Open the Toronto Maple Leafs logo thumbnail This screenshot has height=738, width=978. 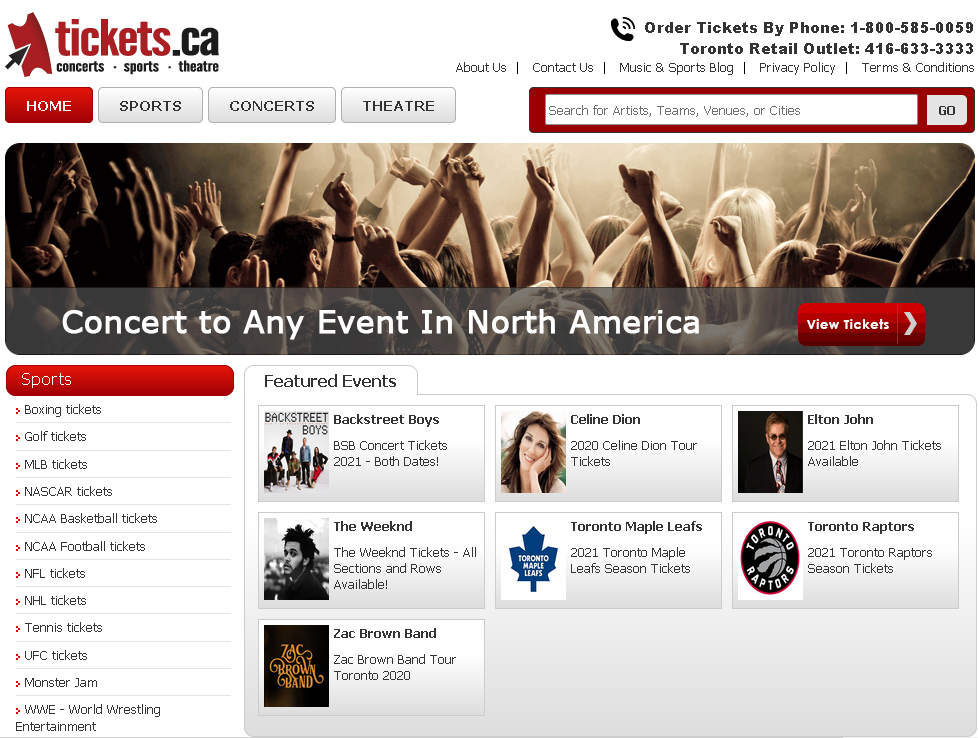coord(533,559)
